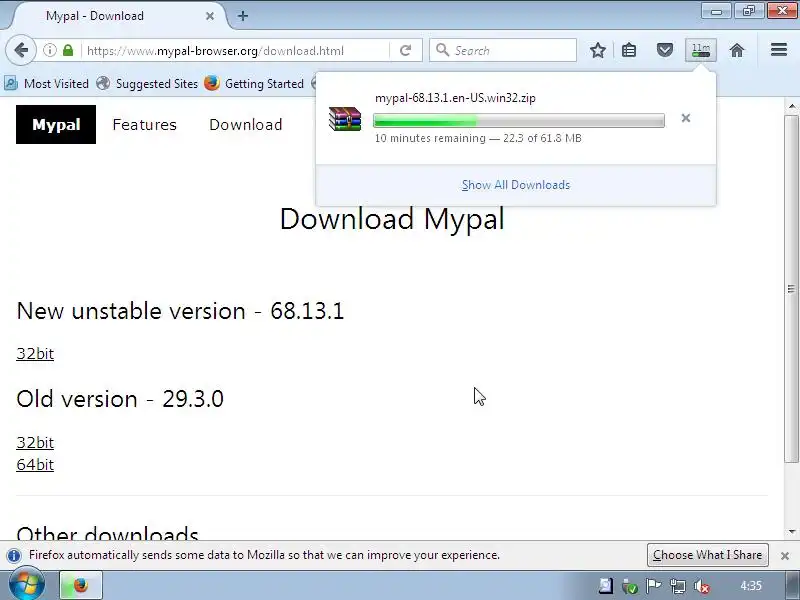
Task: Download 64bit of old version
Action: click(x=35, y=465)
